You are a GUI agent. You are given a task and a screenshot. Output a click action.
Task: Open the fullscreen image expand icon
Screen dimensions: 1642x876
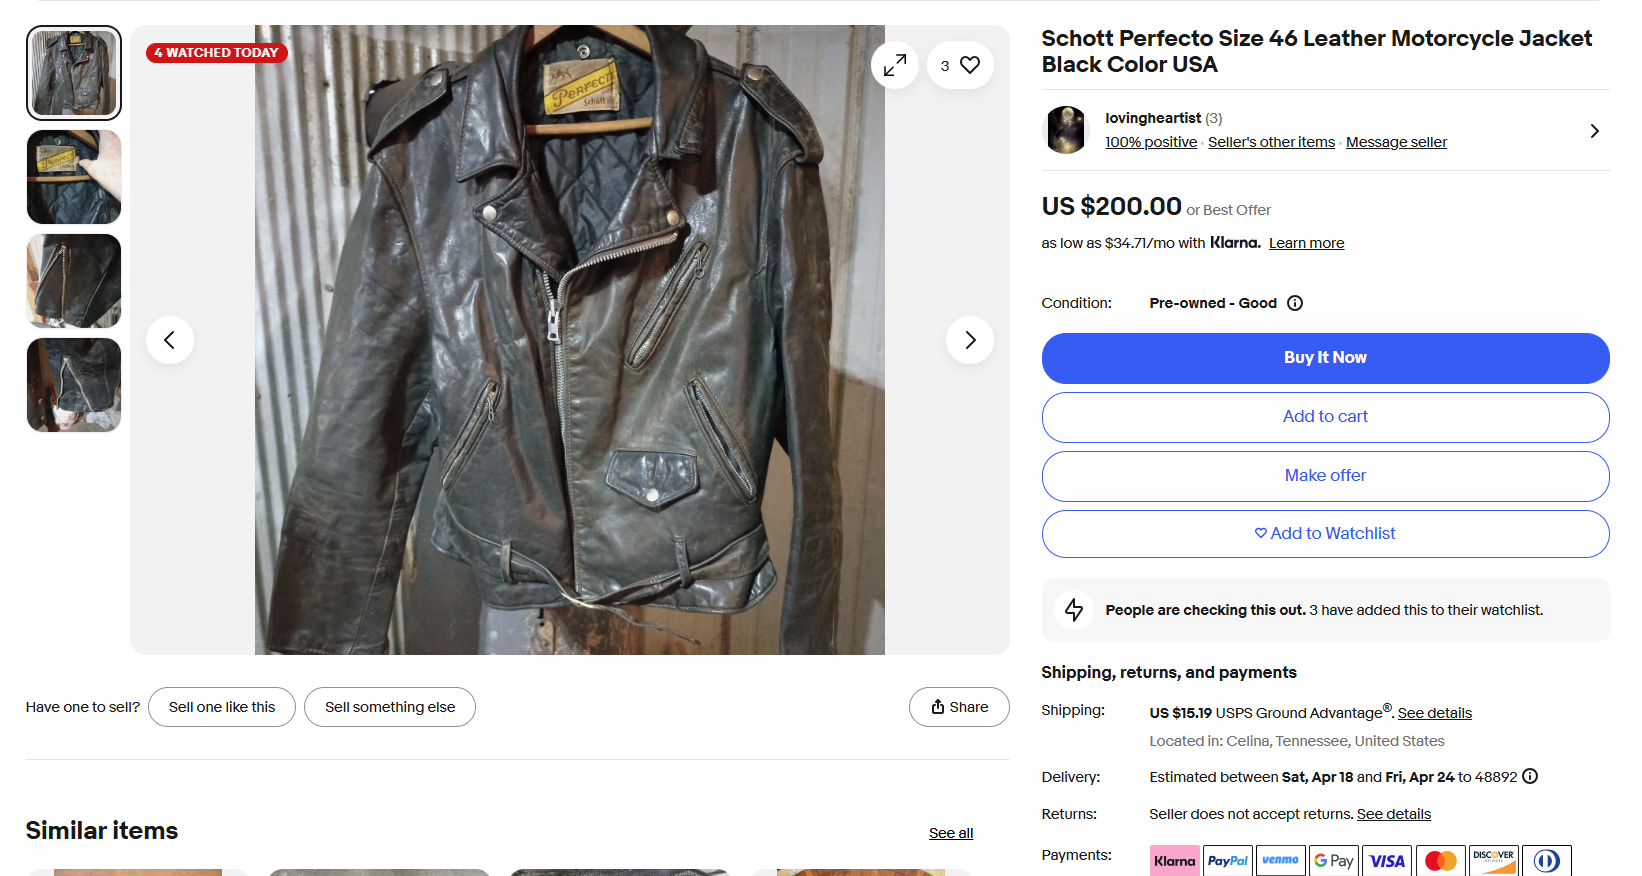[895, 65]
